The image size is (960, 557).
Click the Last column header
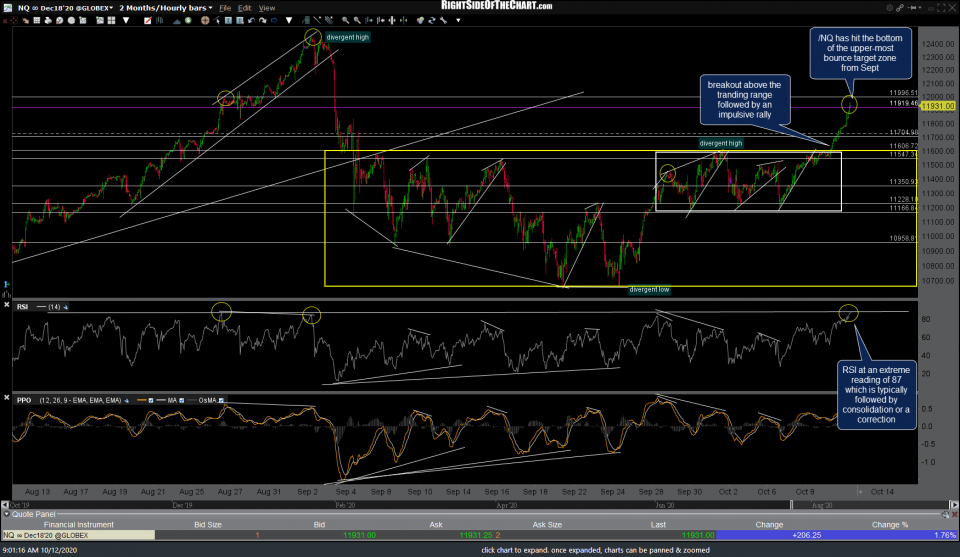click(658, 525)
